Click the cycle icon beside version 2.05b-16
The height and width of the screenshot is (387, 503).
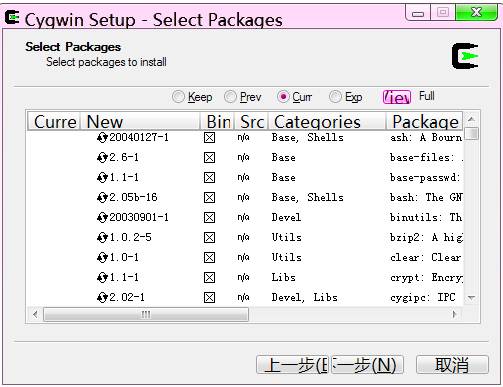click(x=102, y=197)
